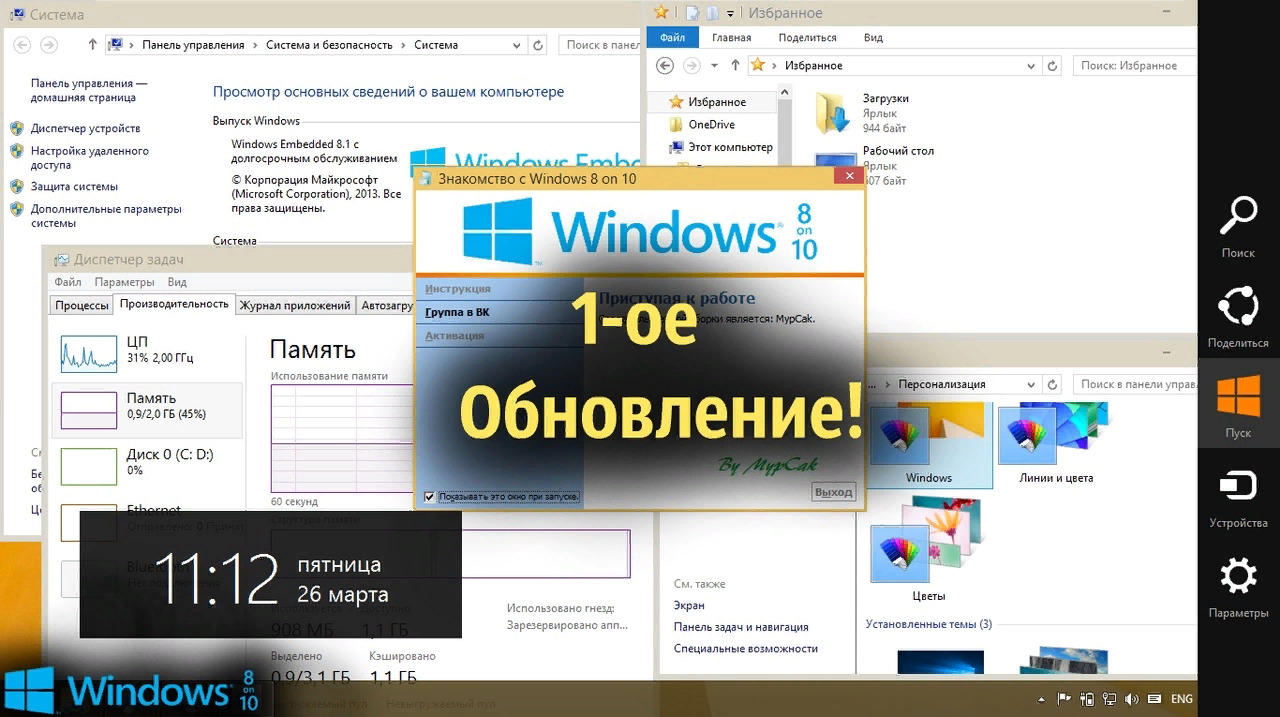This screenshot has height=717, width=1280.
Task: Expand chevron after Система и безопасность breadcrumb
Action: tap(403, 45)
